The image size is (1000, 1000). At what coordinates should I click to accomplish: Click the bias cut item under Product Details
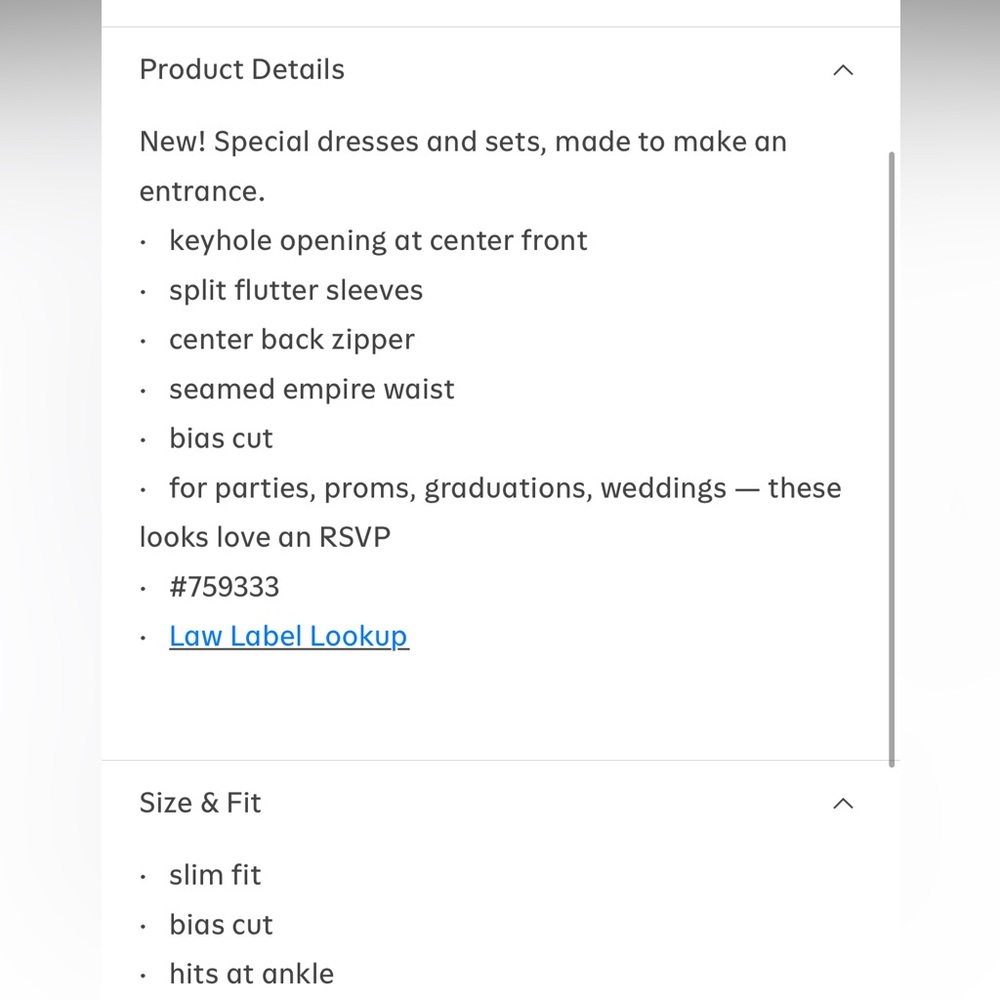[221, 439]
